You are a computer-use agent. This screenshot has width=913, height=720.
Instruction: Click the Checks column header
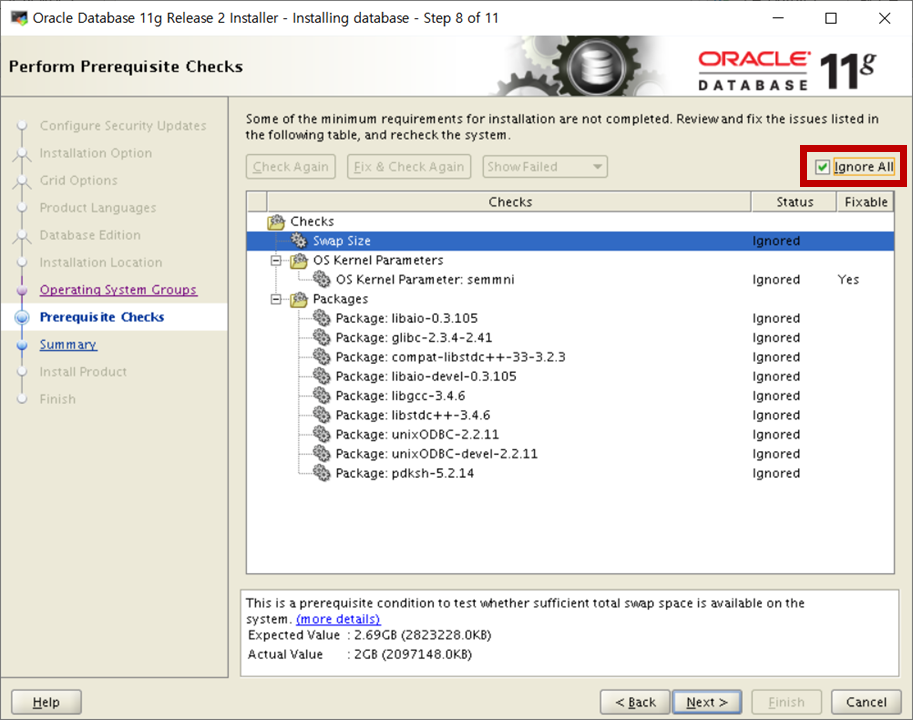[509, 202]
